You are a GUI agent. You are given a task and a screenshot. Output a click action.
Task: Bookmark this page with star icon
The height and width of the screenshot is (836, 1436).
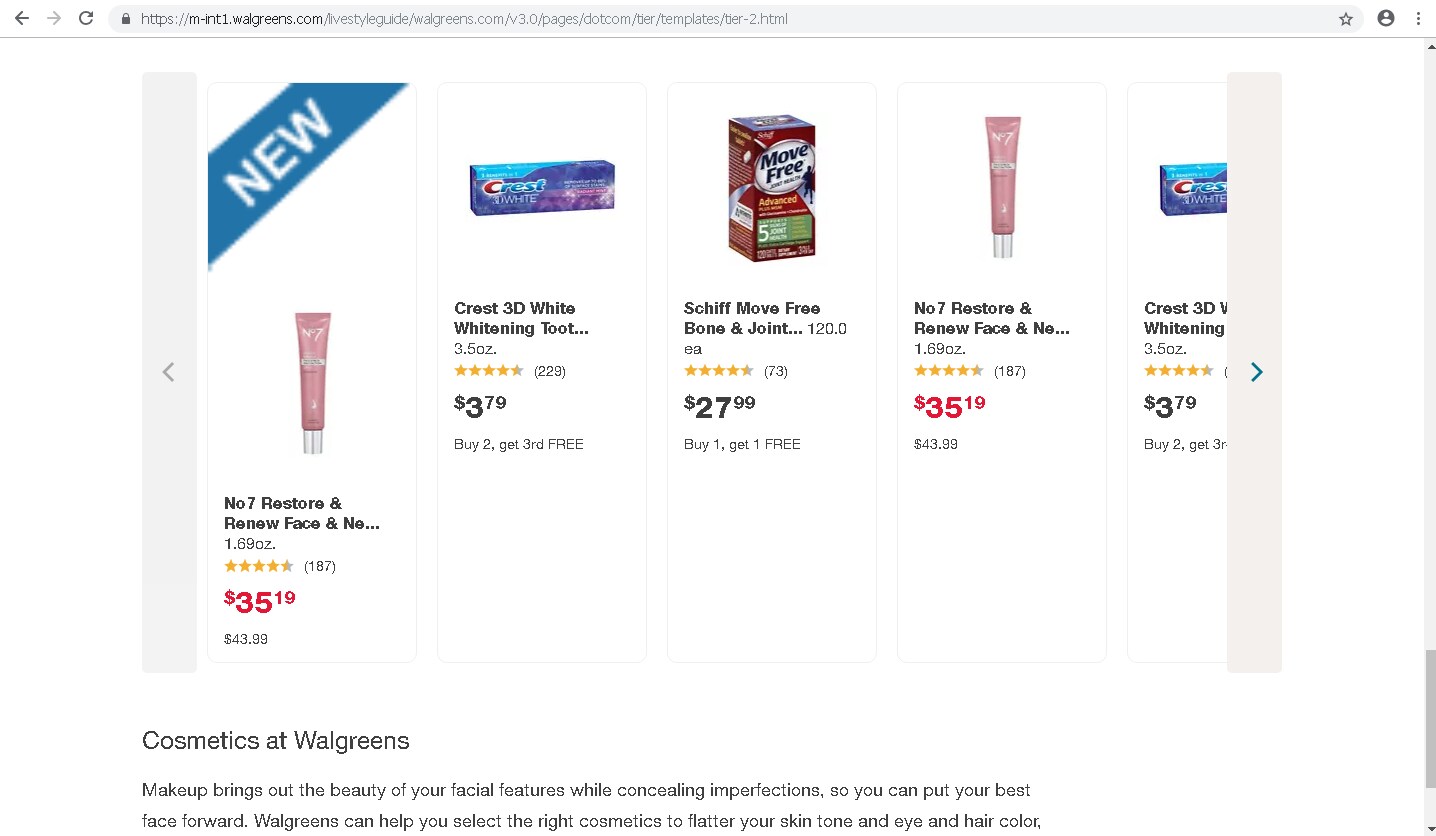1346,18
